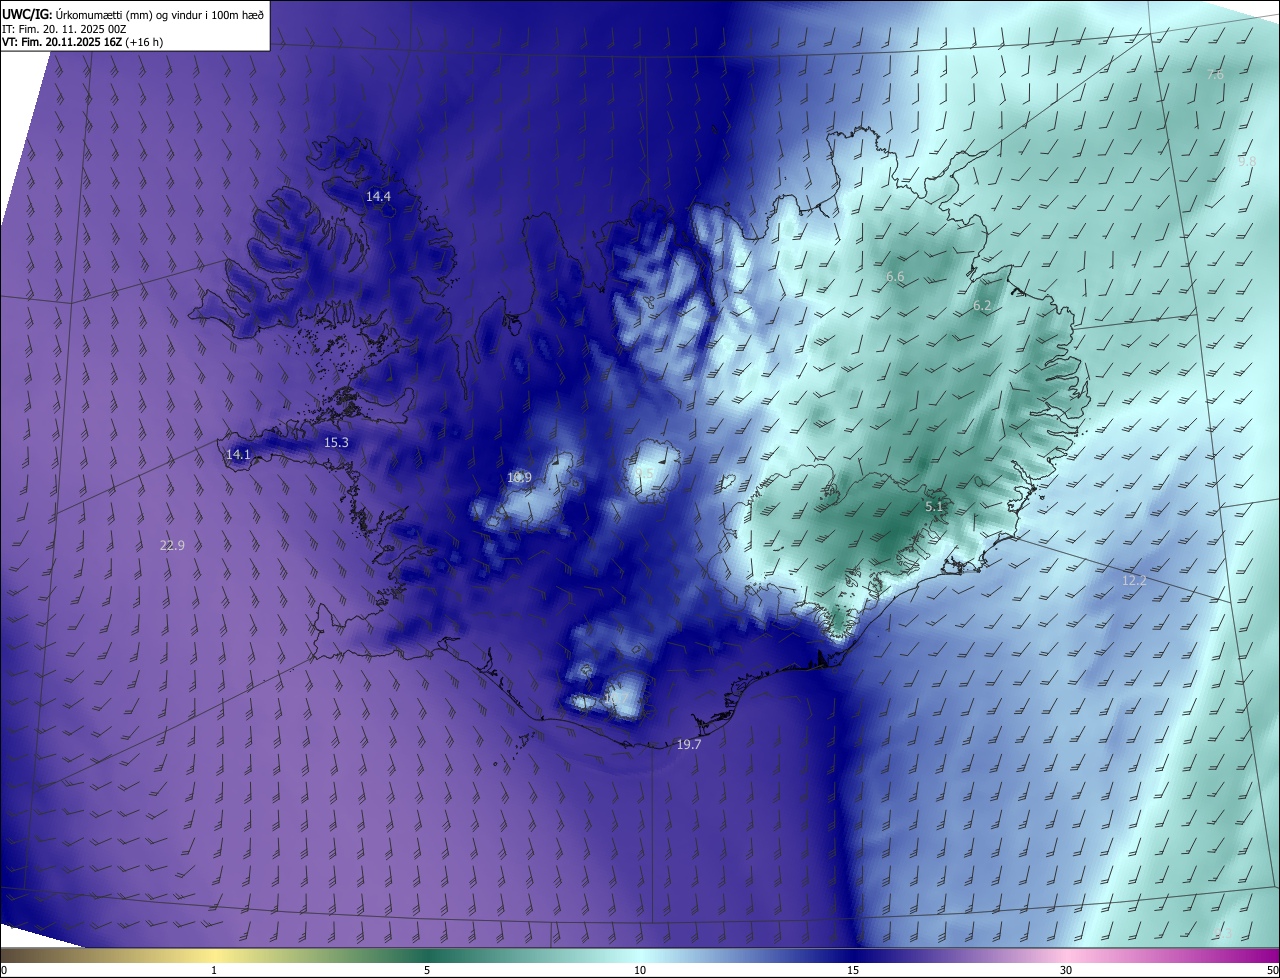
Task: Click the colorbar tick label 30
Action: [1066, 970]
